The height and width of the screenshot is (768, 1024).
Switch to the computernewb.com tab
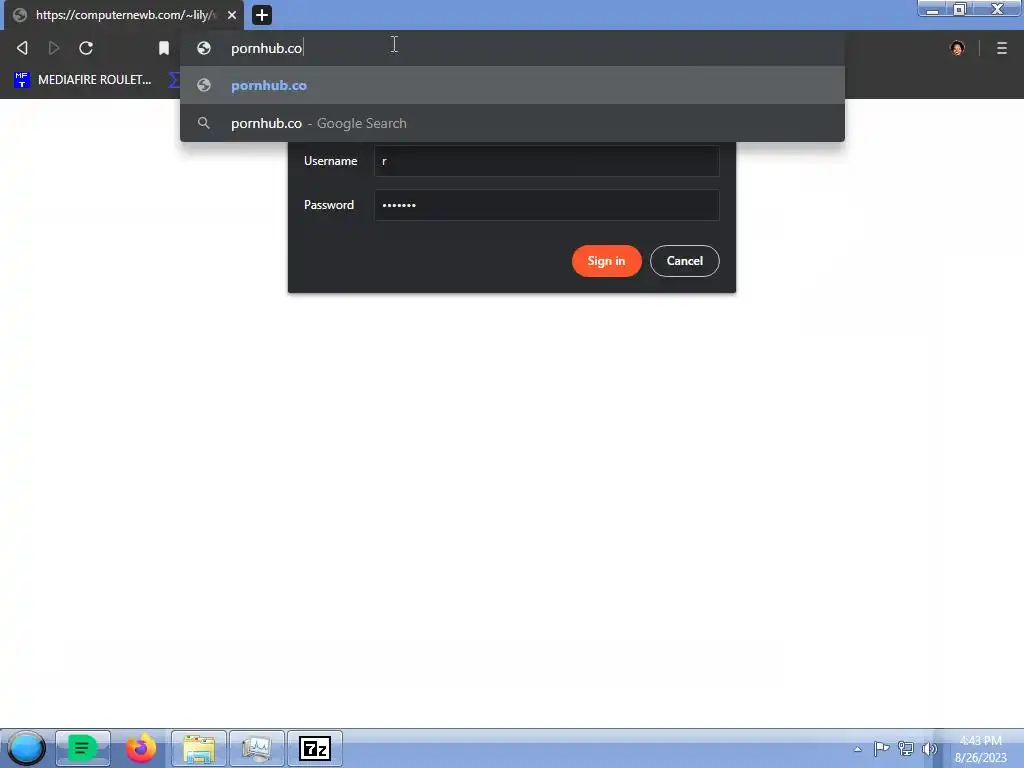tap(124, 14)
